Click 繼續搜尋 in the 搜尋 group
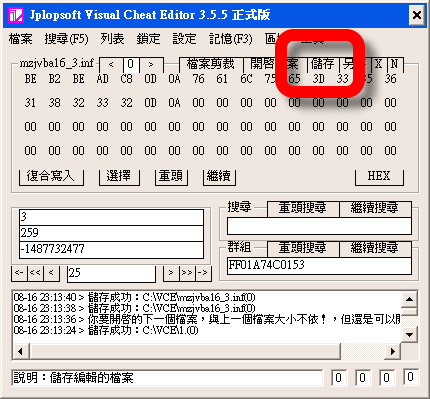Viewport: 430px width, 399px height. (375, 209)
